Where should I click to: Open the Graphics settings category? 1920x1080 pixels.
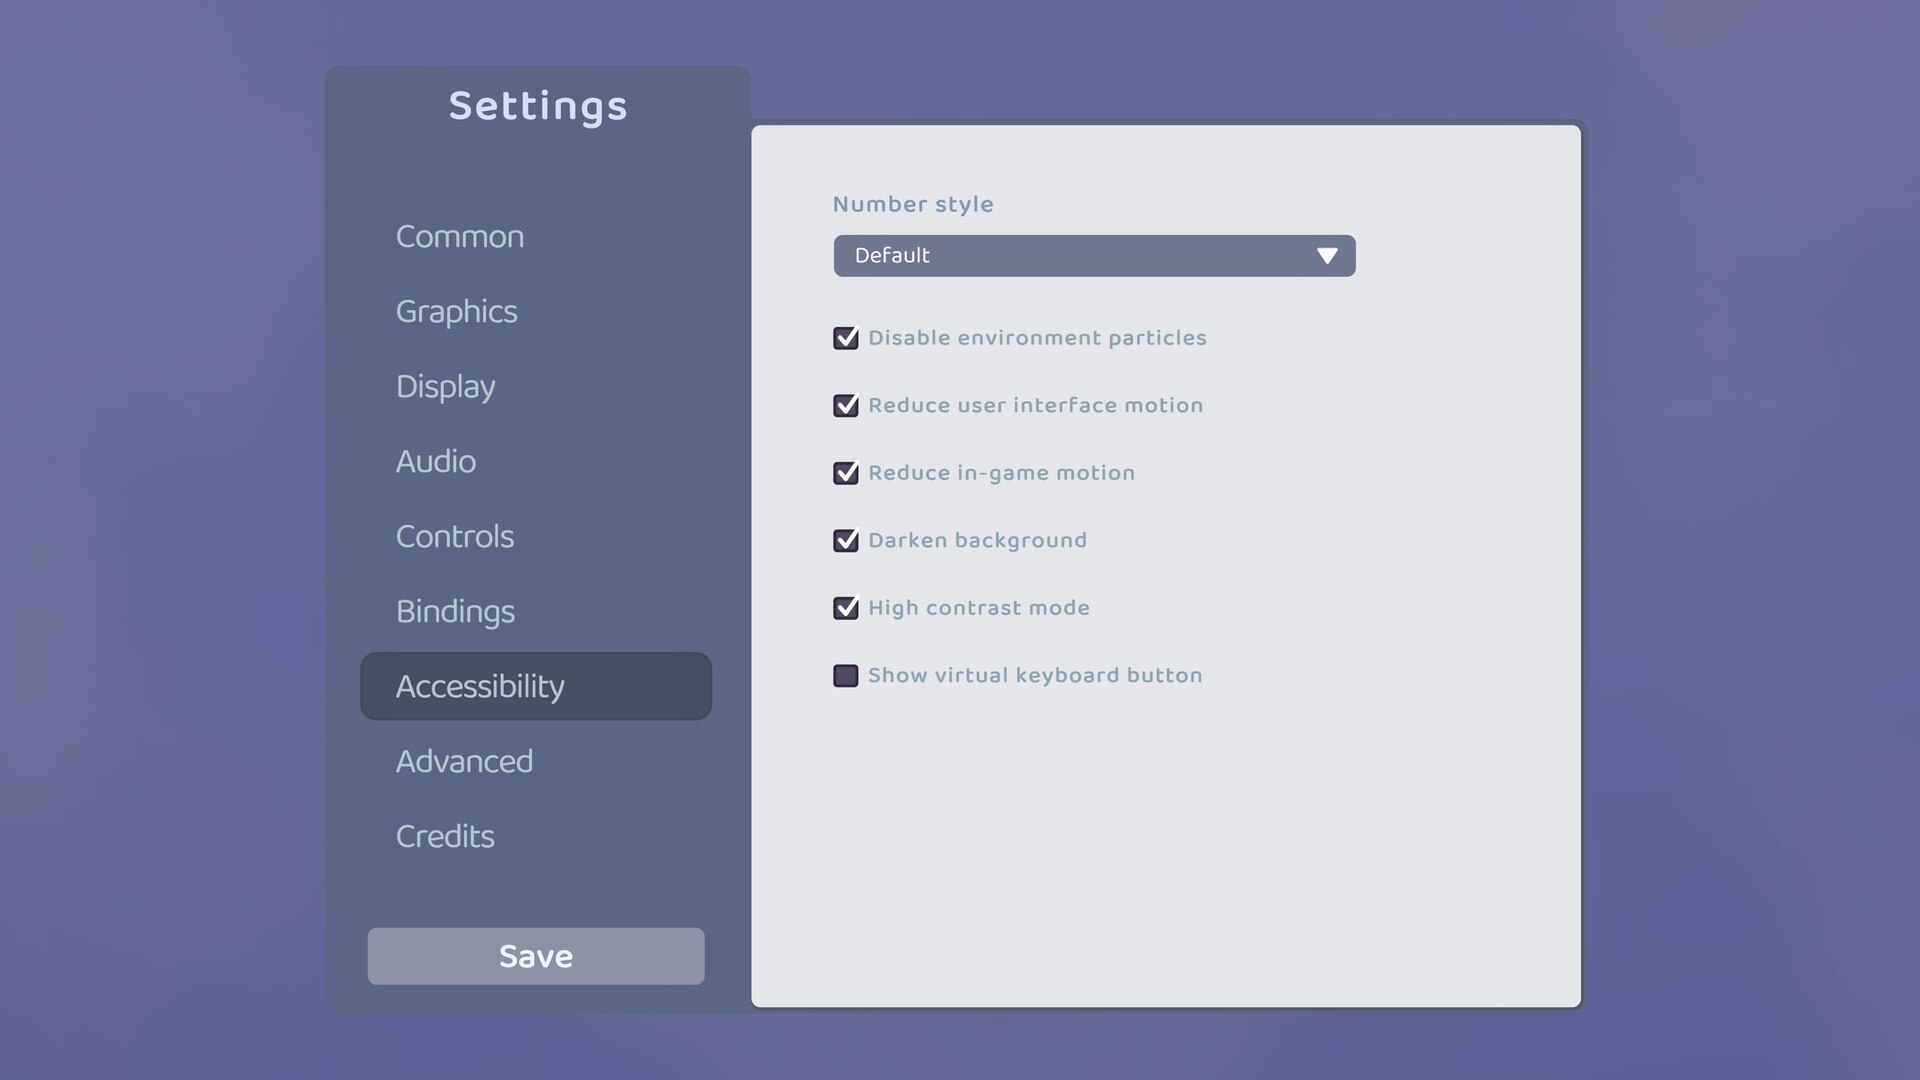point(456,312)
